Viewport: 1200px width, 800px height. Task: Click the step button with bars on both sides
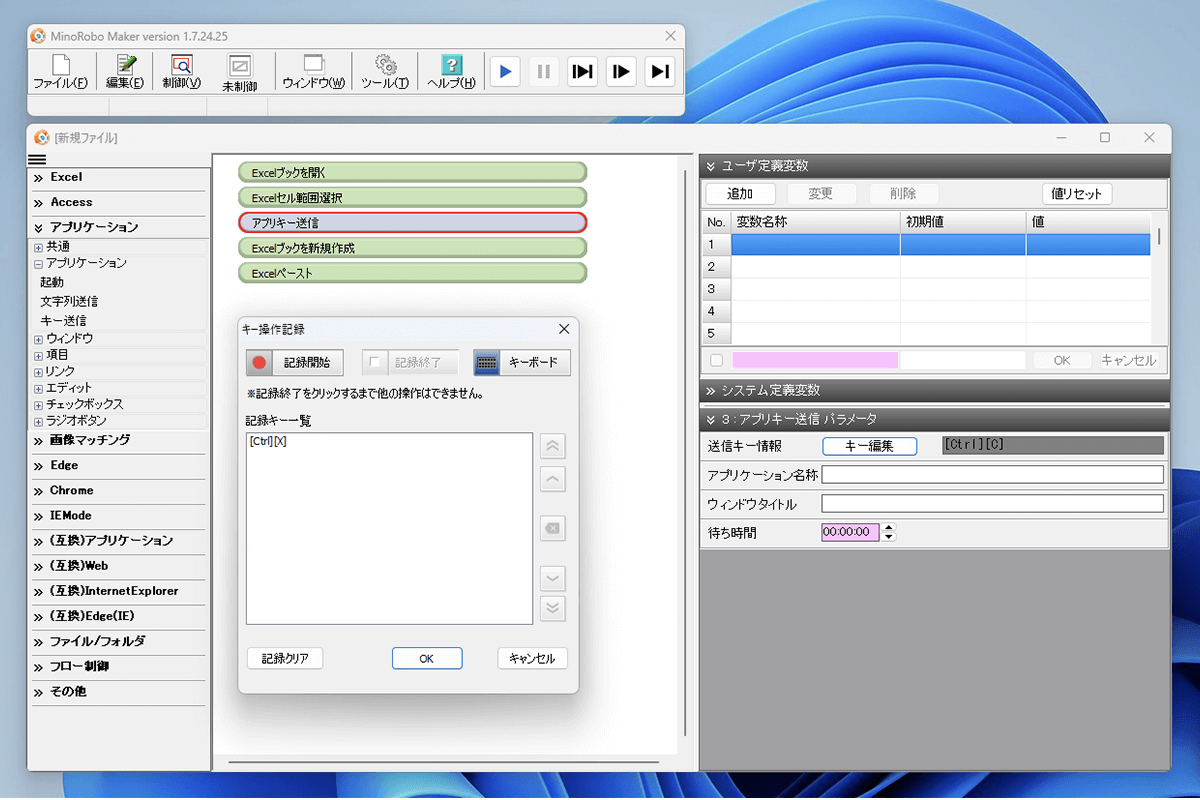click(582, 71)
